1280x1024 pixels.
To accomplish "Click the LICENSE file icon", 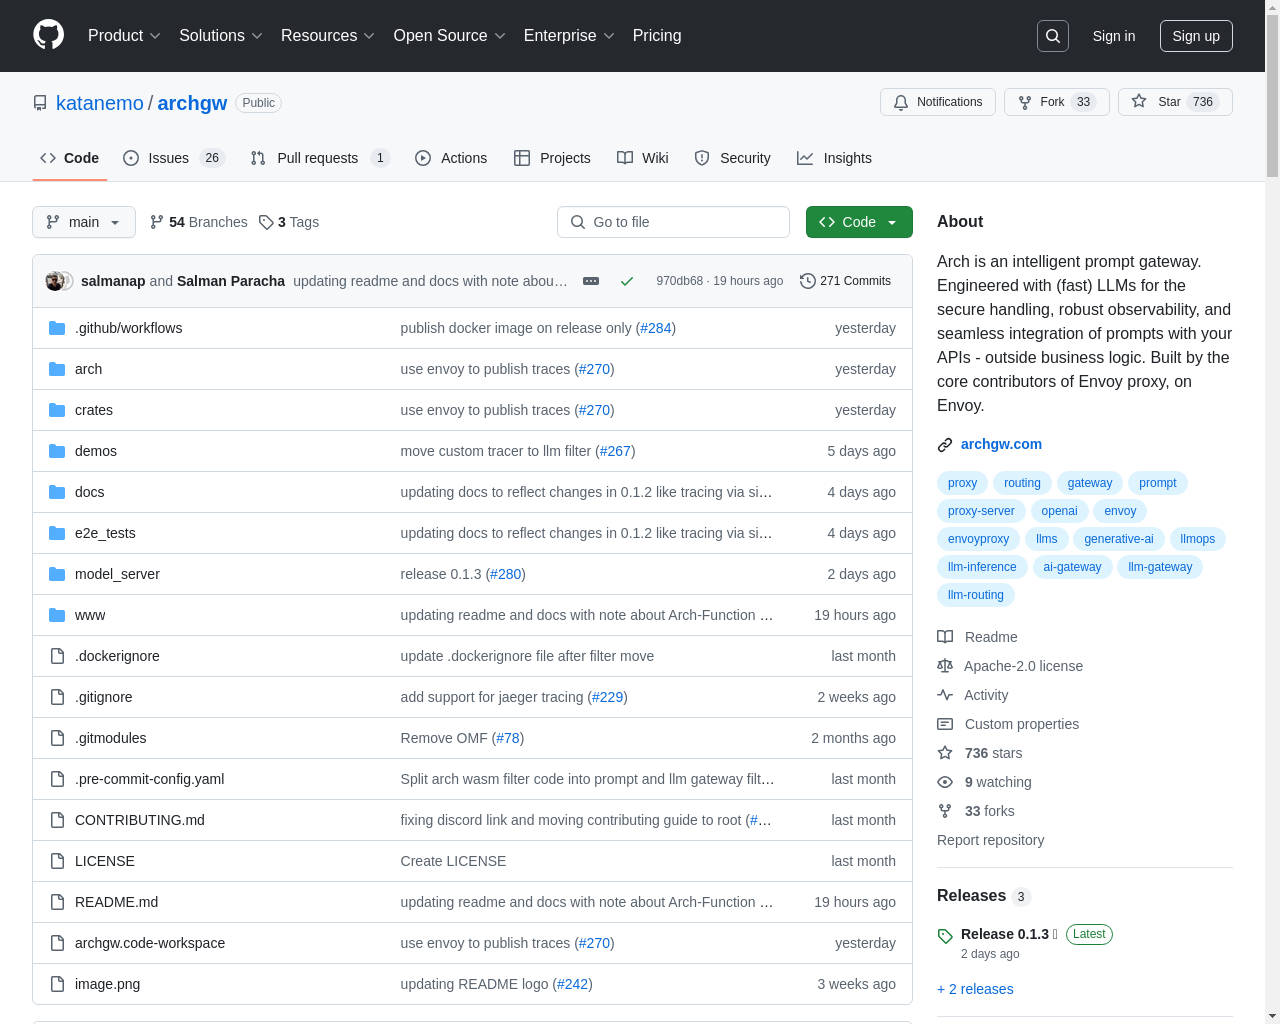I will click(57, 861).
